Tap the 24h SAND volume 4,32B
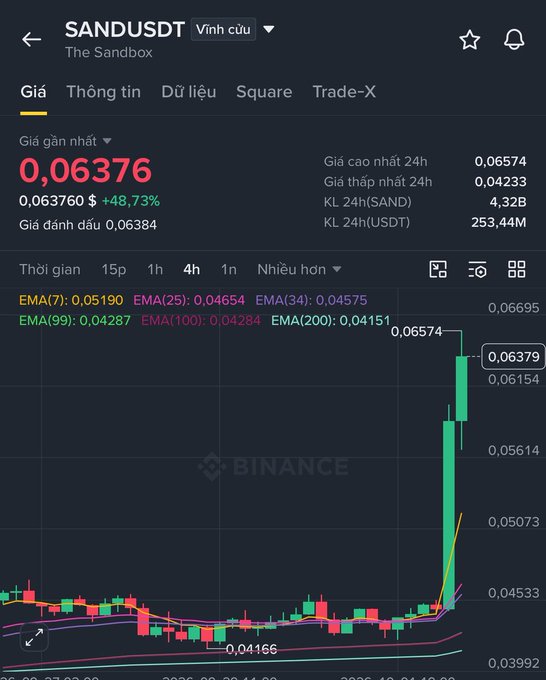Screen dimensions: 546x680 (508, 202)
